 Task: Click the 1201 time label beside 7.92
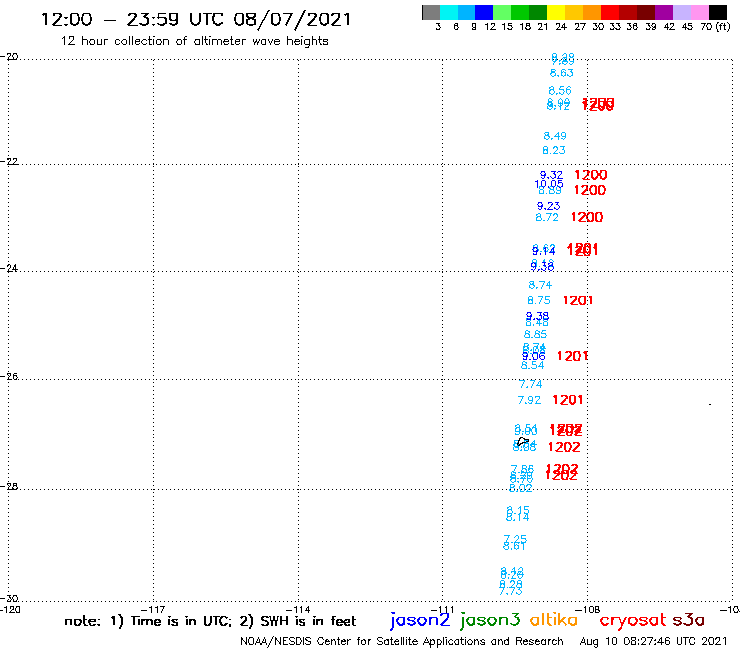click(x=568, y=400)
